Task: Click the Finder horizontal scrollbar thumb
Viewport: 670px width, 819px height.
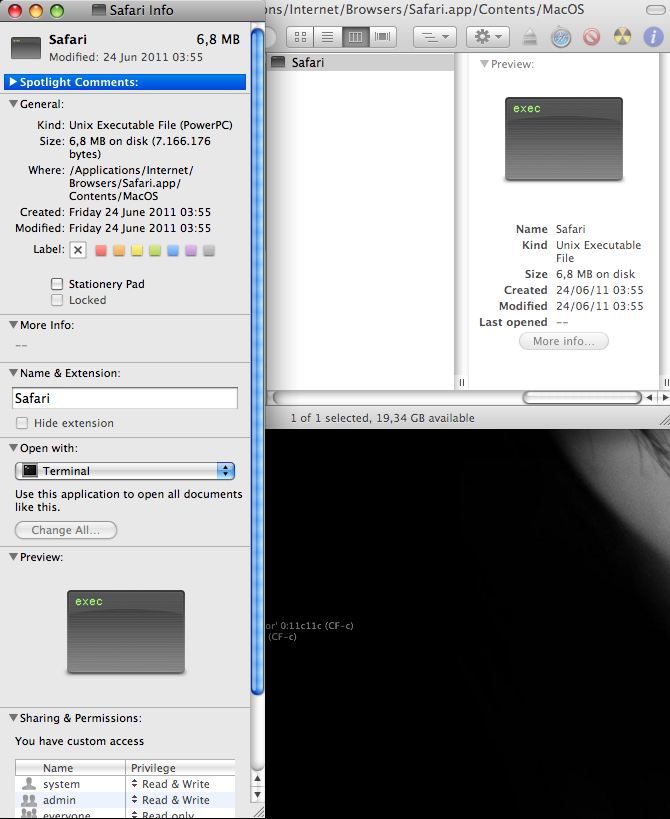Action: coord(582,397)
